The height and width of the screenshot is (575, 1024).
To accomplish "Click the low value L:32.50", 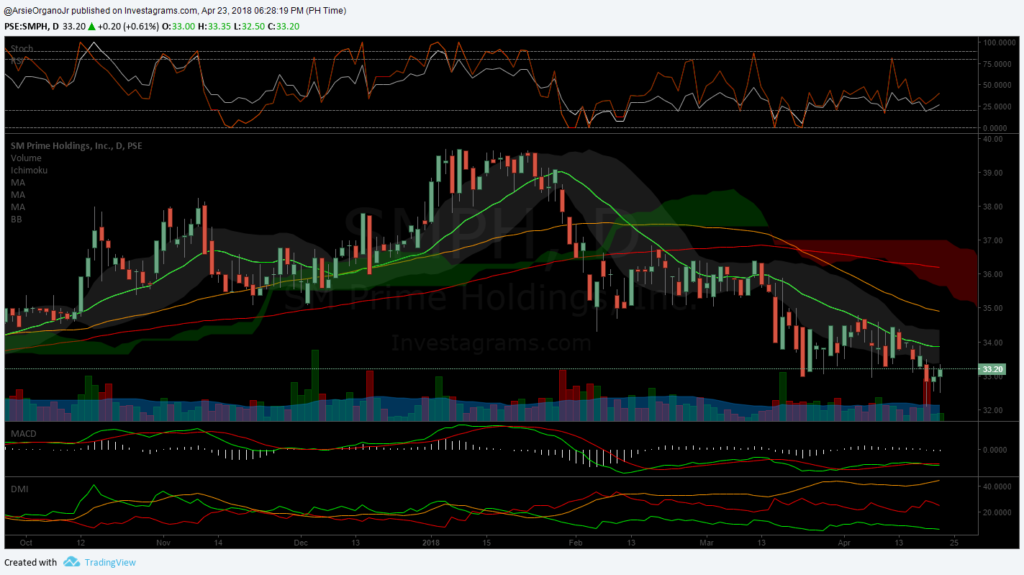I will click(x=249, y=26).
